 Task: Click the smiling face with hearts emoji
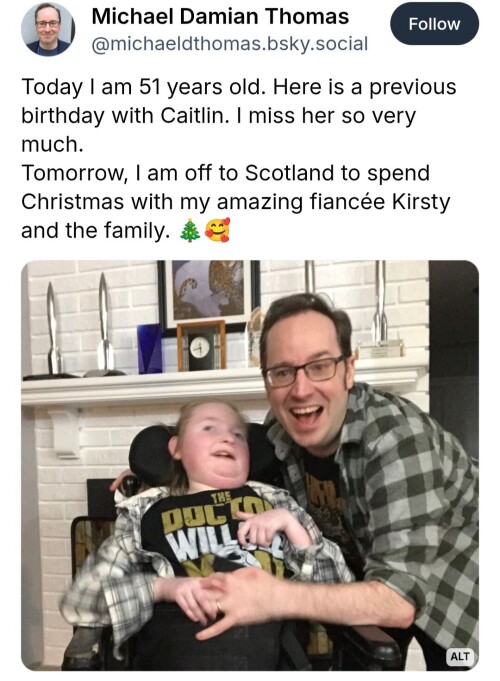pyautogui.click(x=217, y=230)
